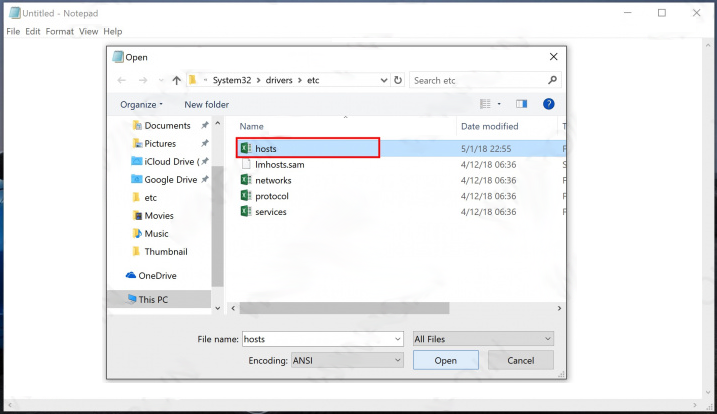Click the Music folder icon

pyautogui.click(x=137, y=233)
